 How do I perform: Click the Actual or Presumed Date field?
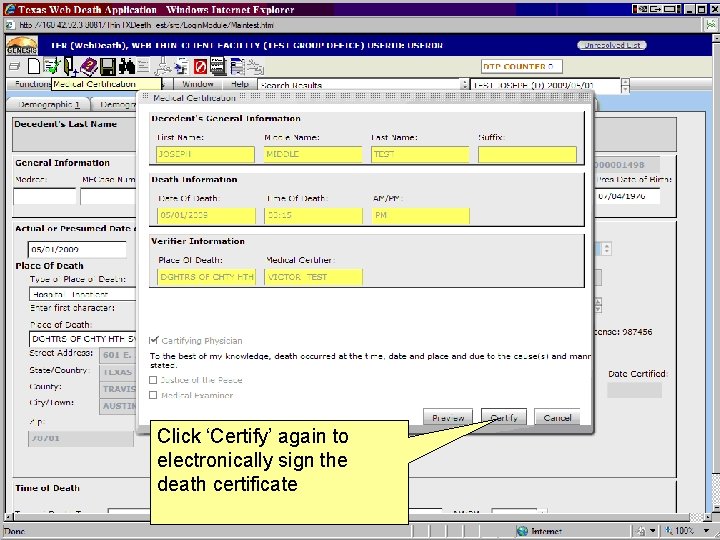tap(77, 249)
